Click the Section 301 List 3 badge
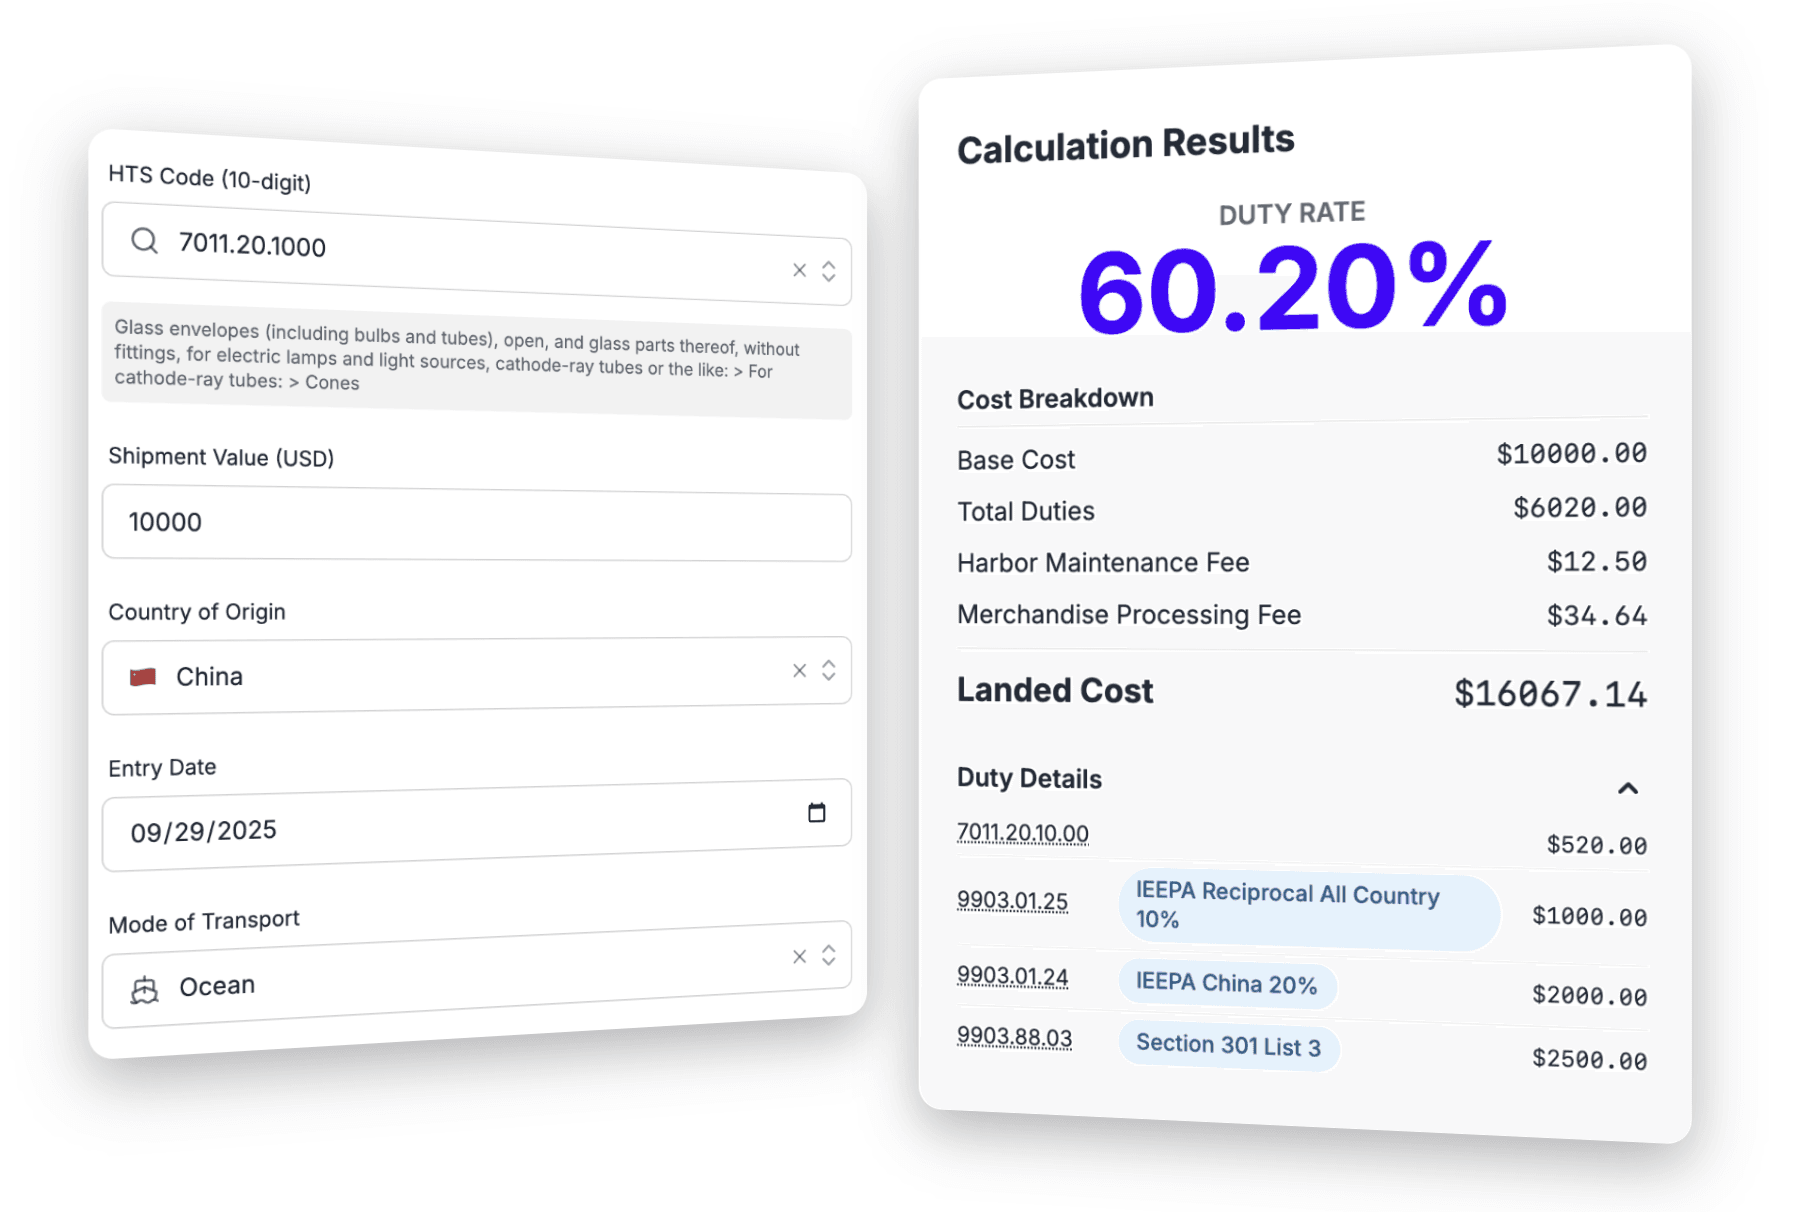 tap(1228, 1046)
